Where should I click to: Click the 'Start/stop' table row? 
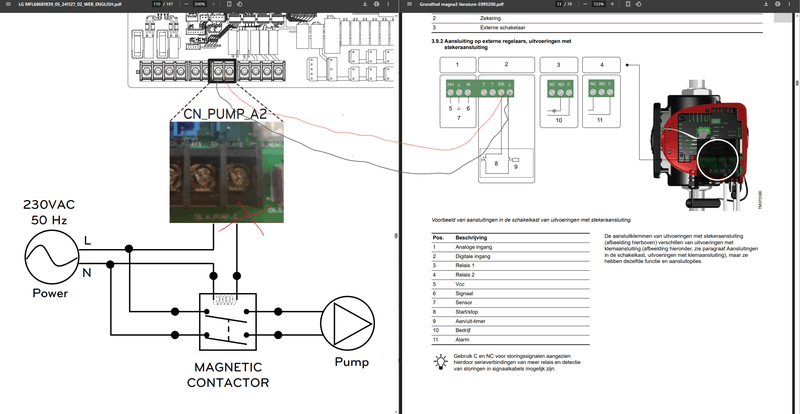click(510, 312)
